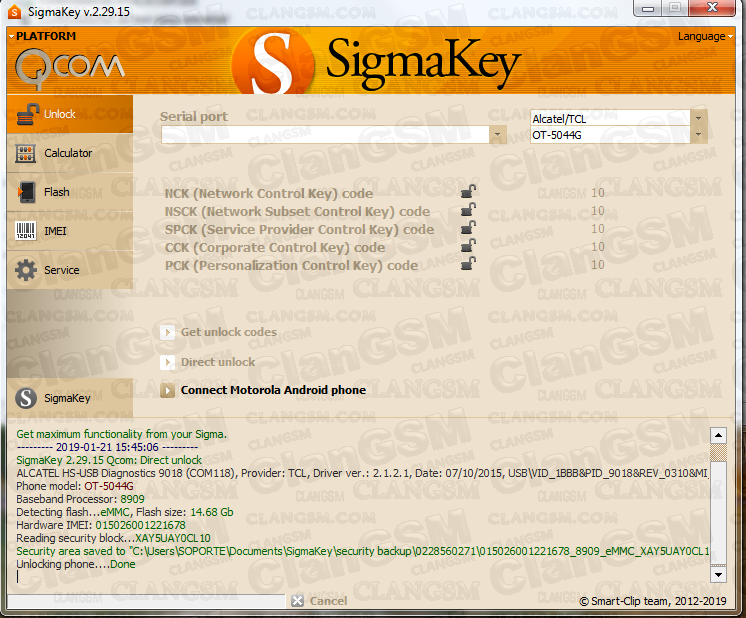Switch to the Unlock tab
This screenshot has height=618, width=746.
point(70,114)
